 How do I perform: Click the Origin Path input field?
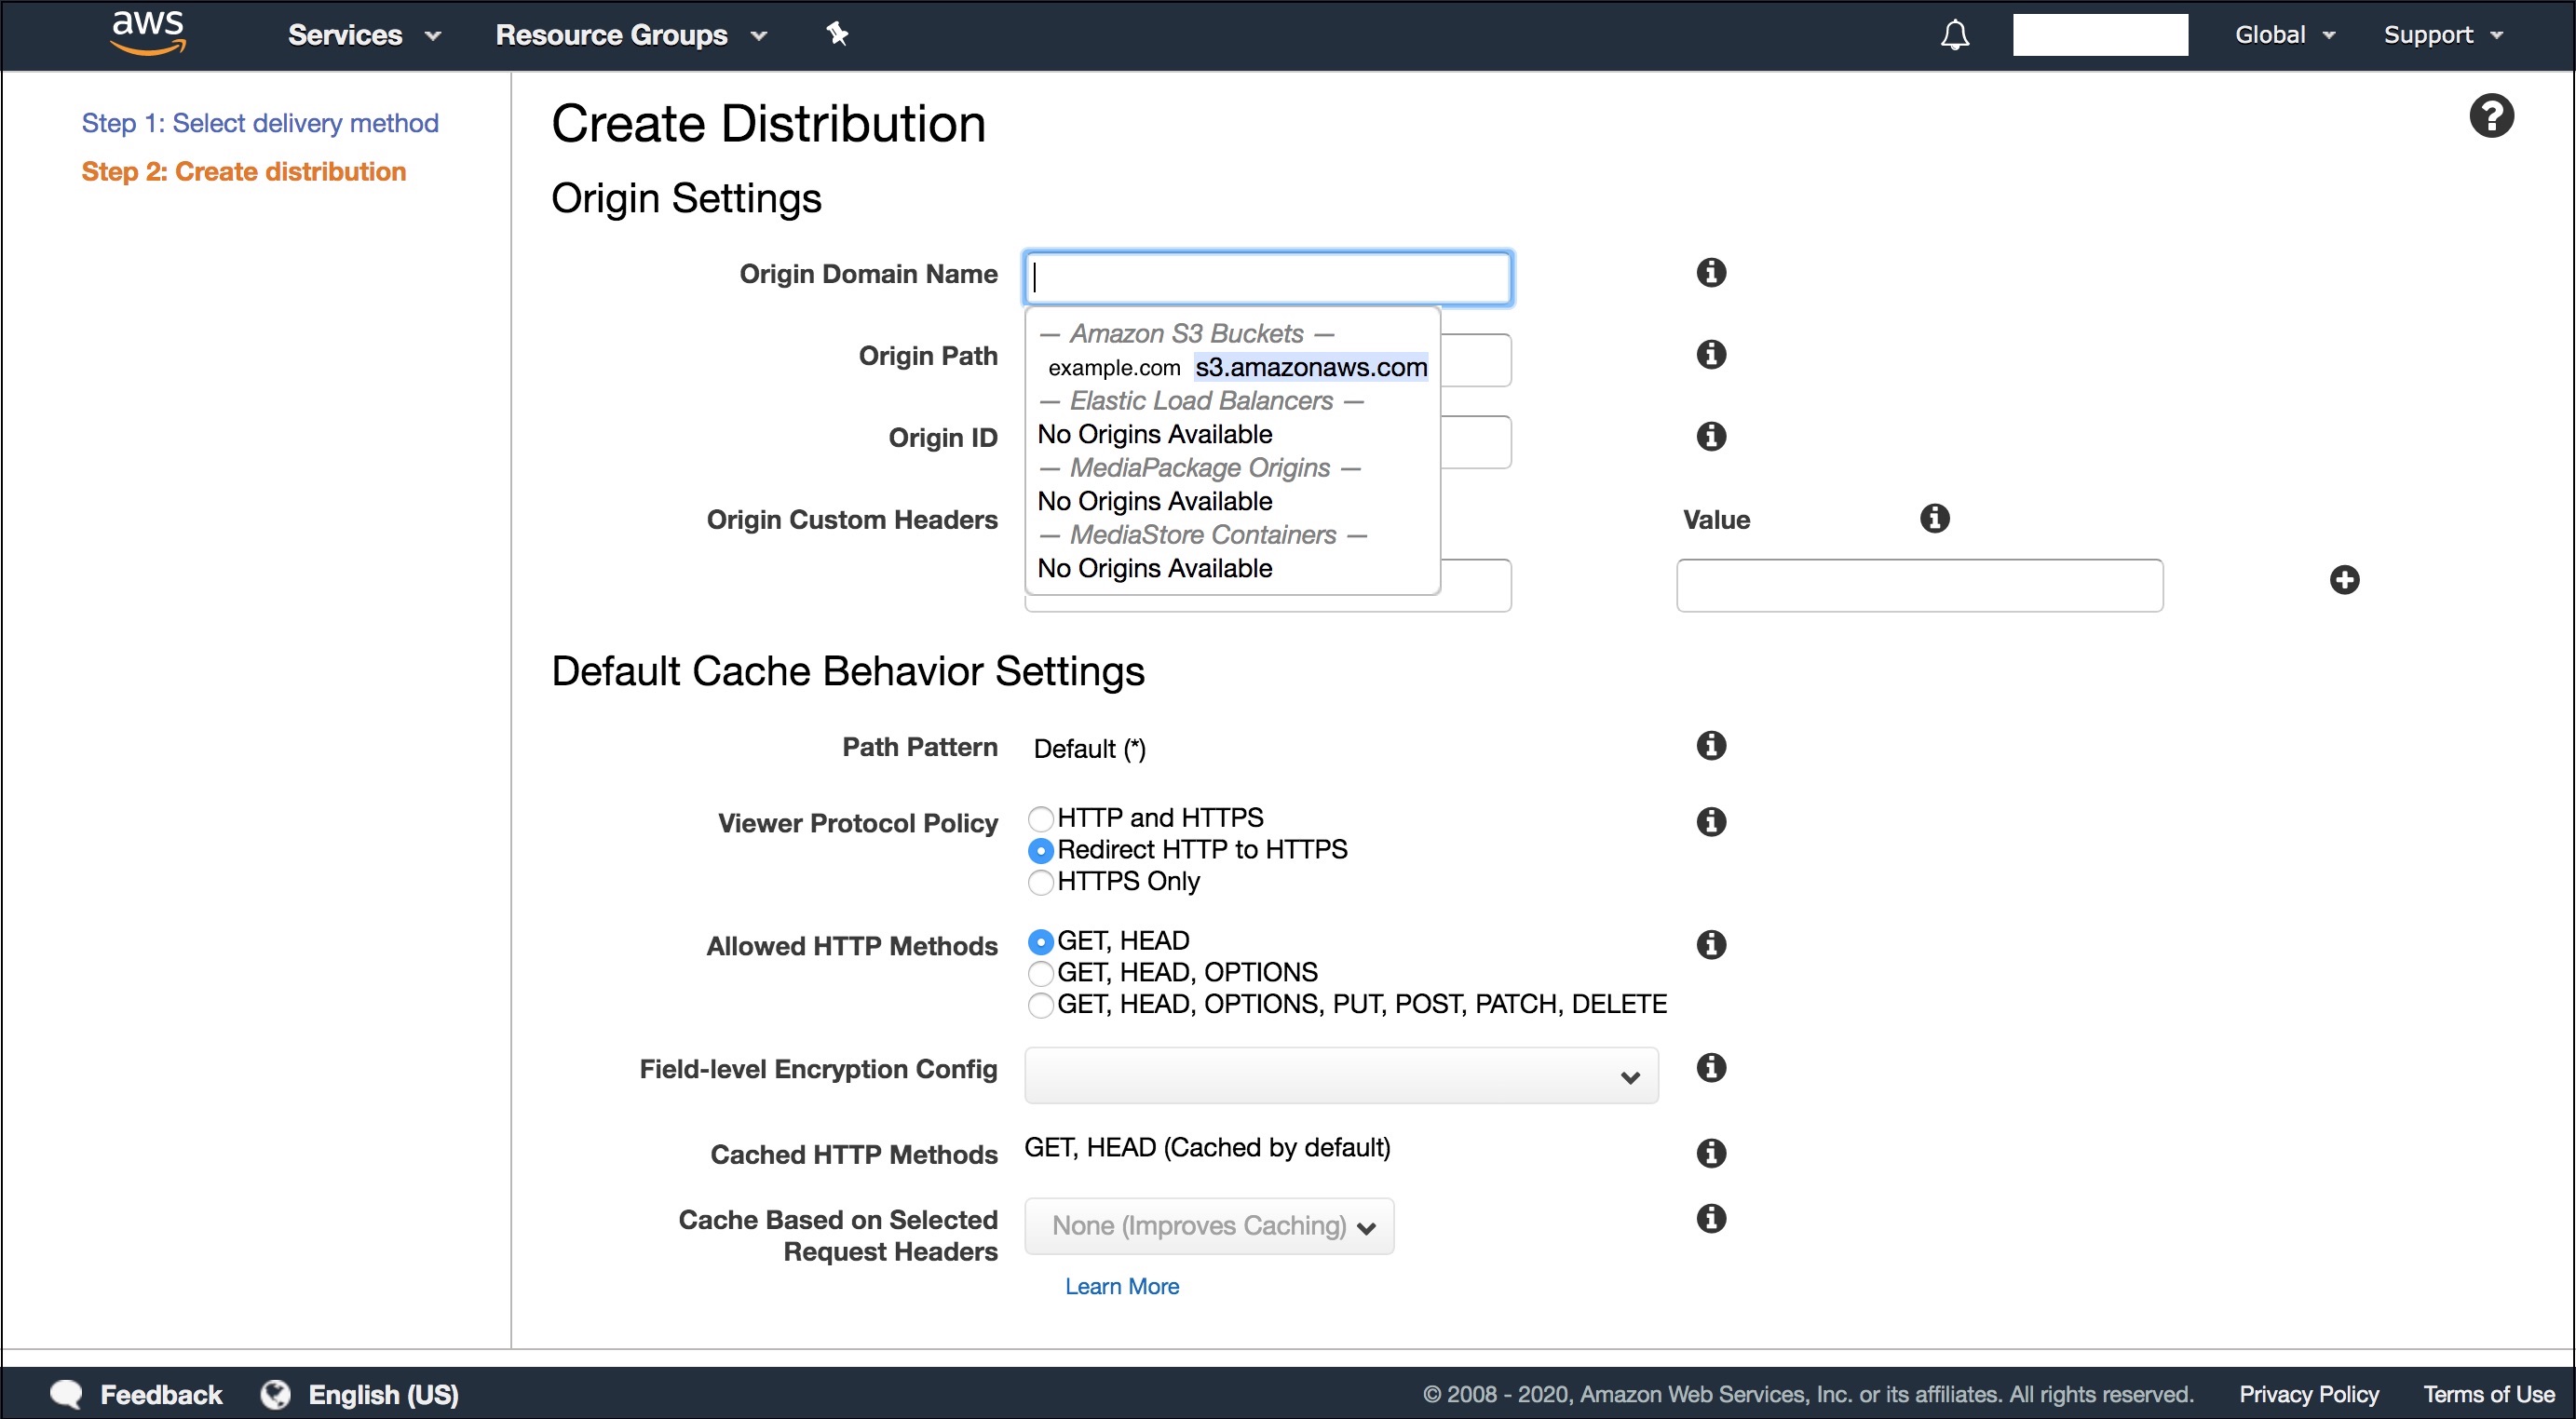[x=1476, y=360]
